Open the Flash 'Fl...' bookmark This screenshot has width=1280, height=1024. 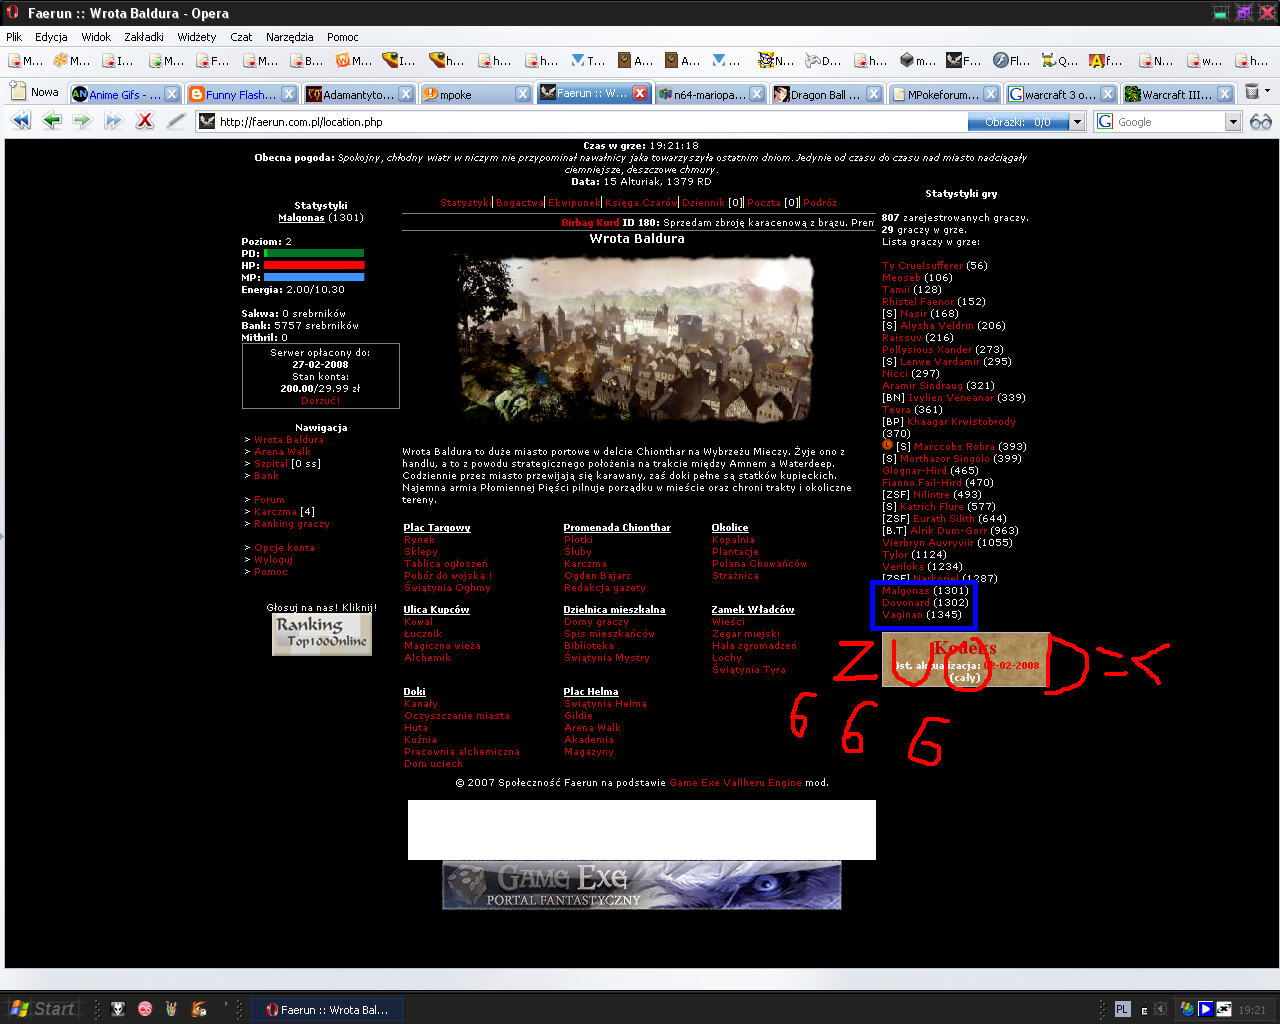pos(1011,61)
